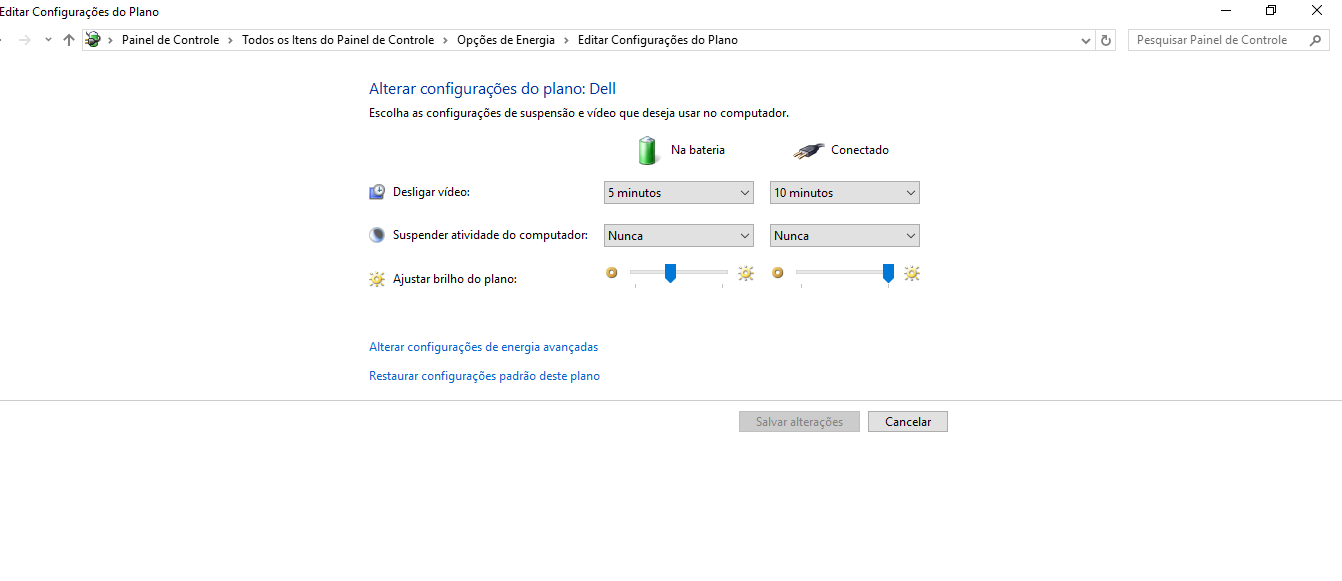The image size is (1342, 581).
Task: Open Desligar vídeo plugged-in dropdown (10 minutos)
Action: (x=844, y=193)
